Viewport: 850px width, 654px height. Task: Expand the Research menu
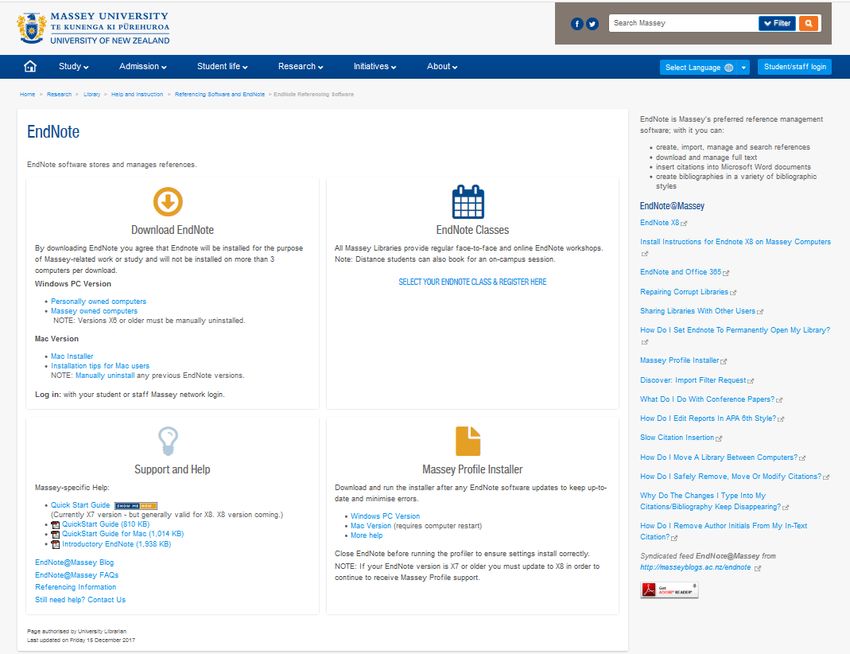coord(300,66)
